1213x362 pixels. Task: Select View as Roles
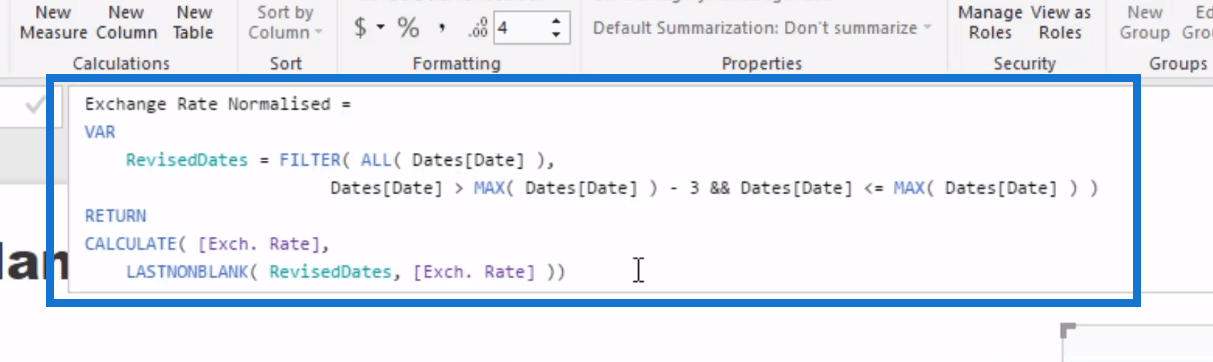1060,22
